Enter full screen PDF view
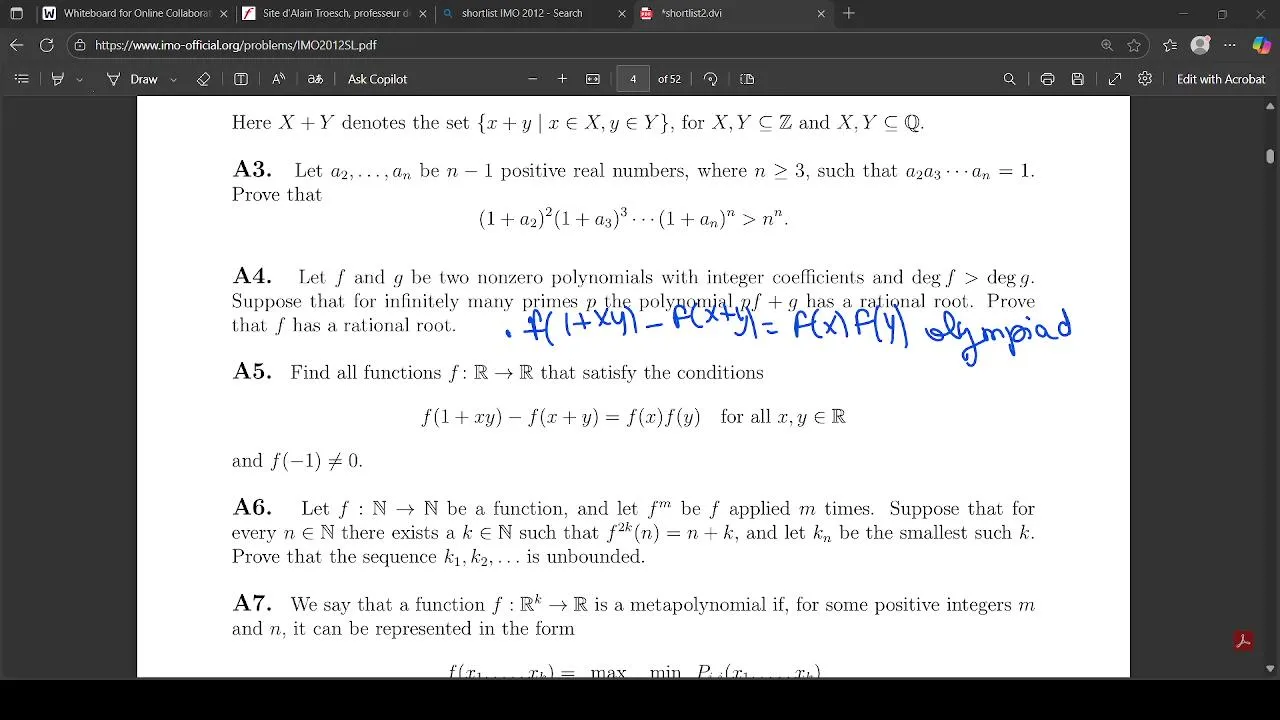The height and width of the screenshot is (720, 1280). click(x=1115, y=79)
